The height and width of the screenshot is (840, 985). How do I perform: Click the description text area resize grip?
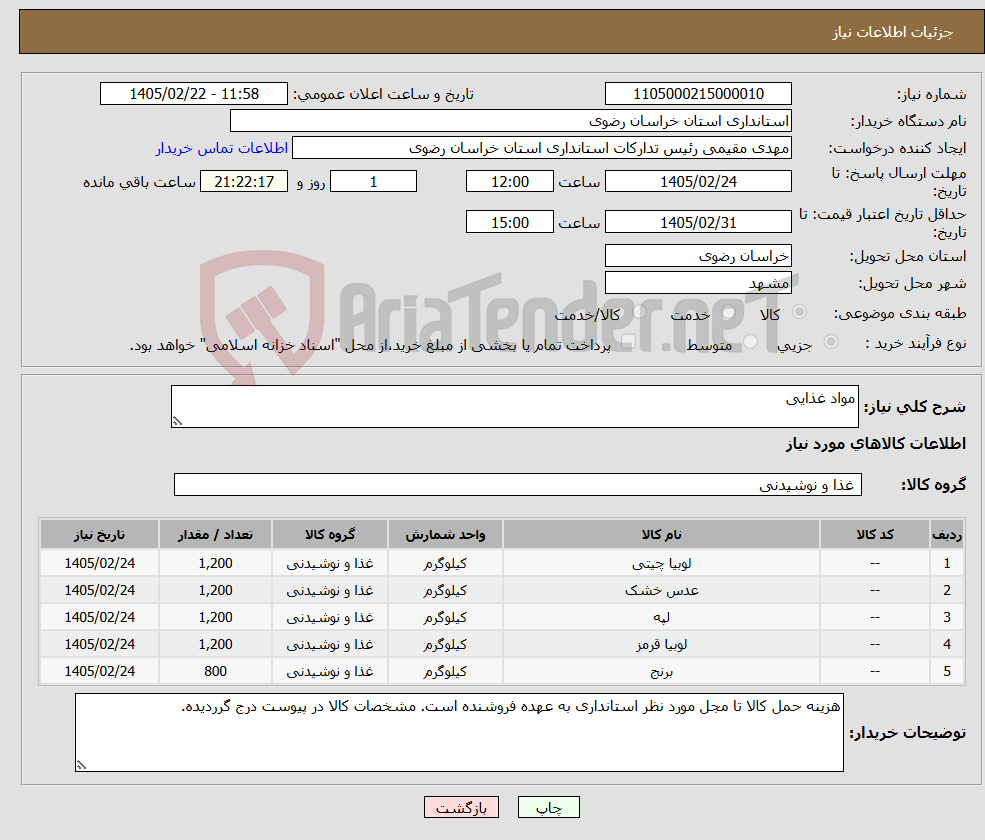pos(177,422)
